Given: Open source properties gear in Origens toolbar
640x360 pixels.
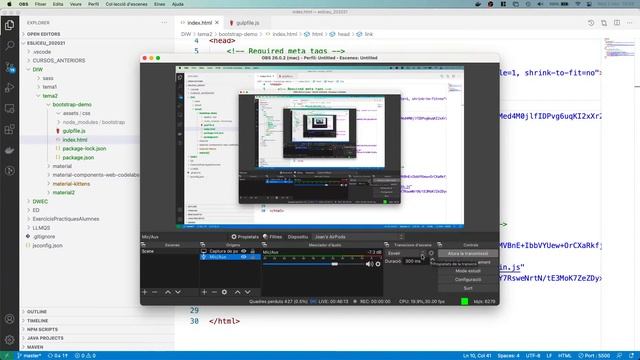Looking at the screenshot, I should (x=224, y=292).
